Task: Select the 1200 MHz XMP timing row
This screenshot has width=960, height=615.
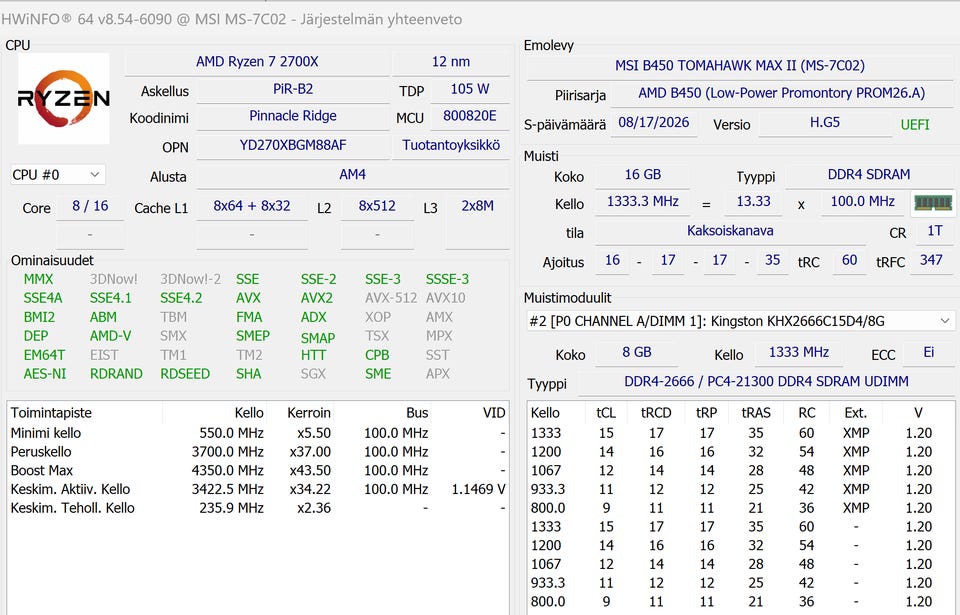Action: pyautogui.click(x=741, y=451)
